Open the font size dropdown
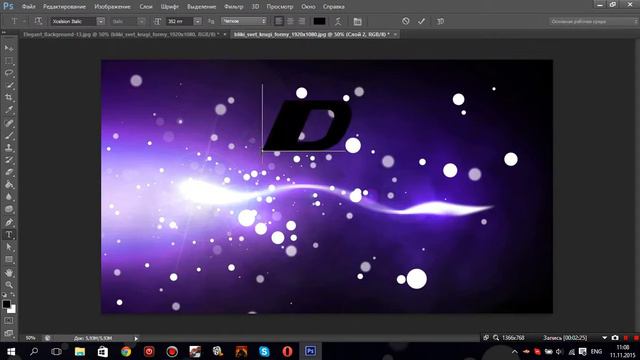Image resolution: width=640 pixels, height=360 pixels. [x=198, y=21]
